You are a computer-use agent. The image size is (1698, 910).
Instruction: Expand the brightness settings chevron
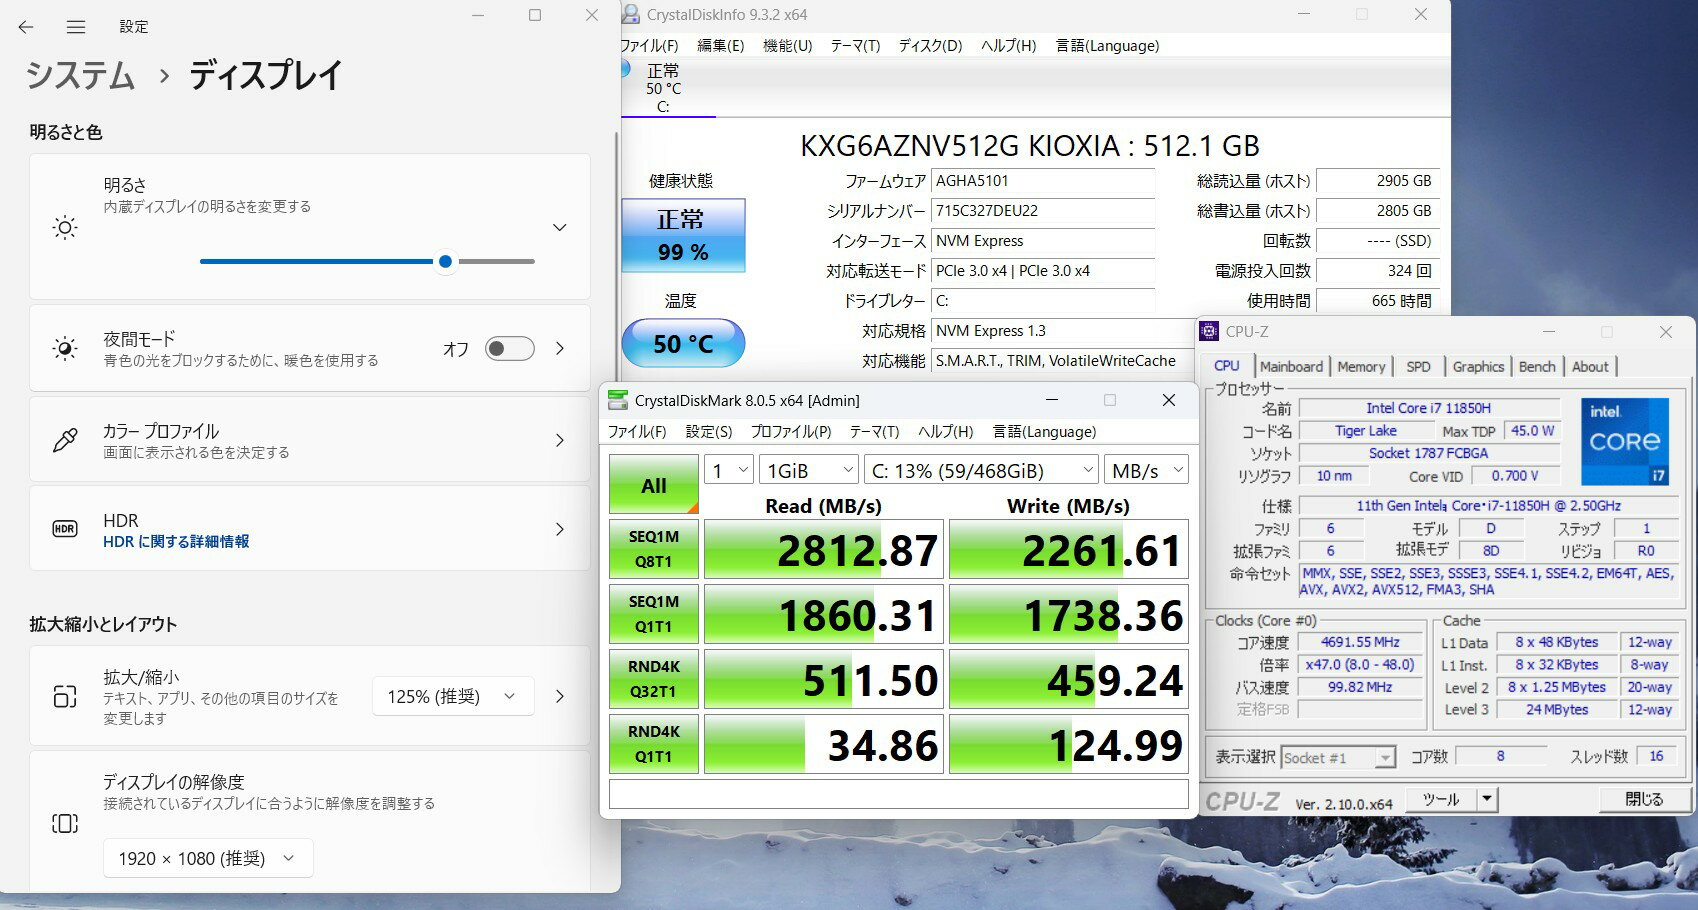click(x=560, y=228)
